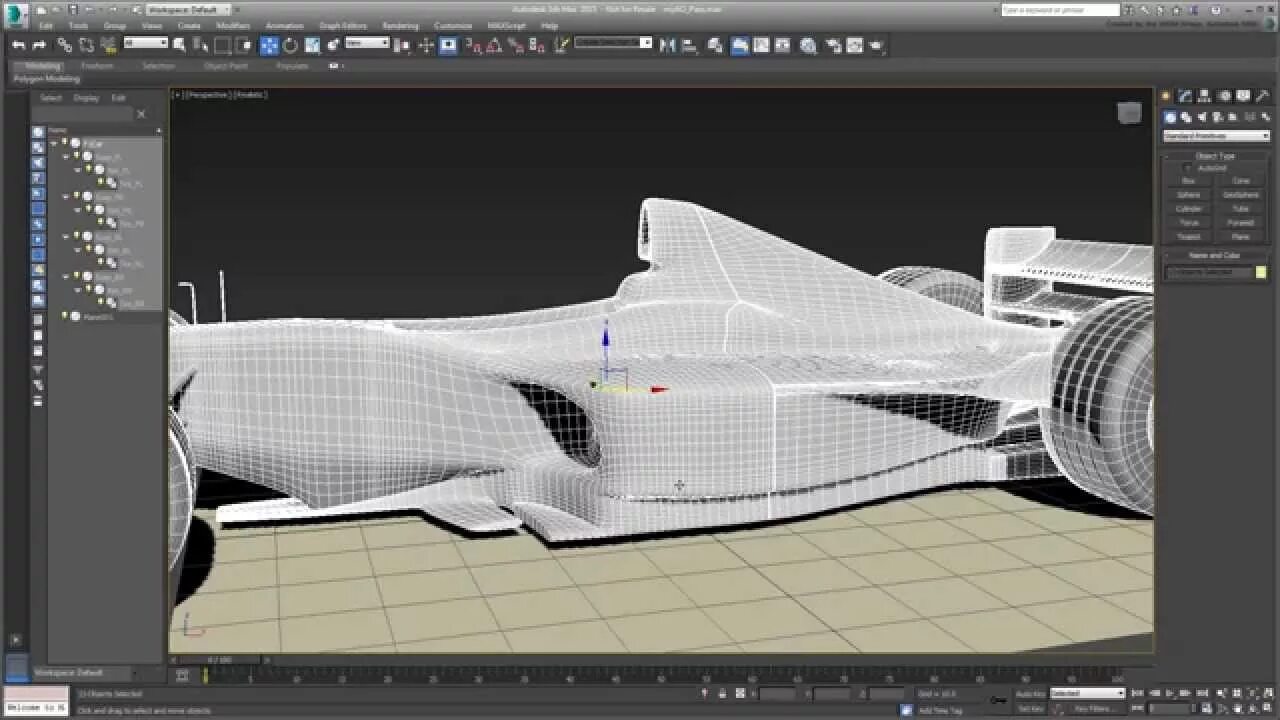Viewport: 1280px width, 720px height.
Task: Select the Unlink Selection tool
Action: coord(86,45)
